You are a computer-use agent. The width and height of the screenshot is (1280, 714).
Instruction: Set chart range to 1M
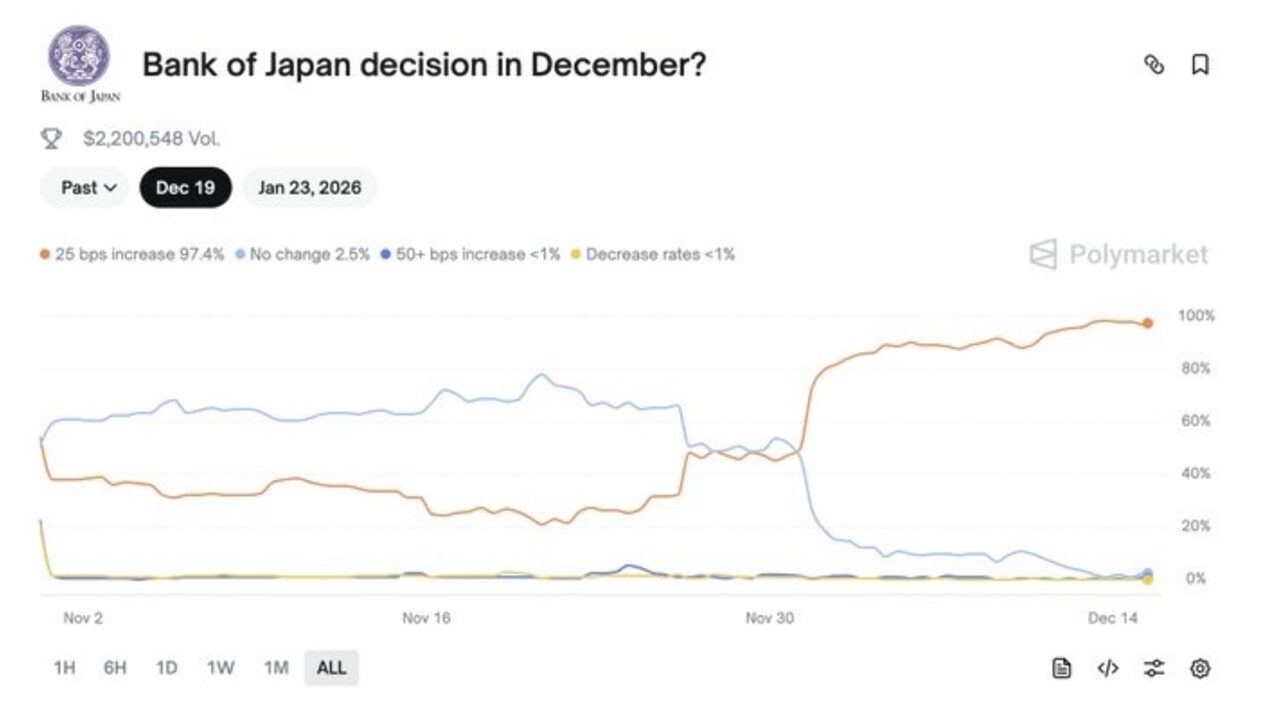click(x=276, y=668)
